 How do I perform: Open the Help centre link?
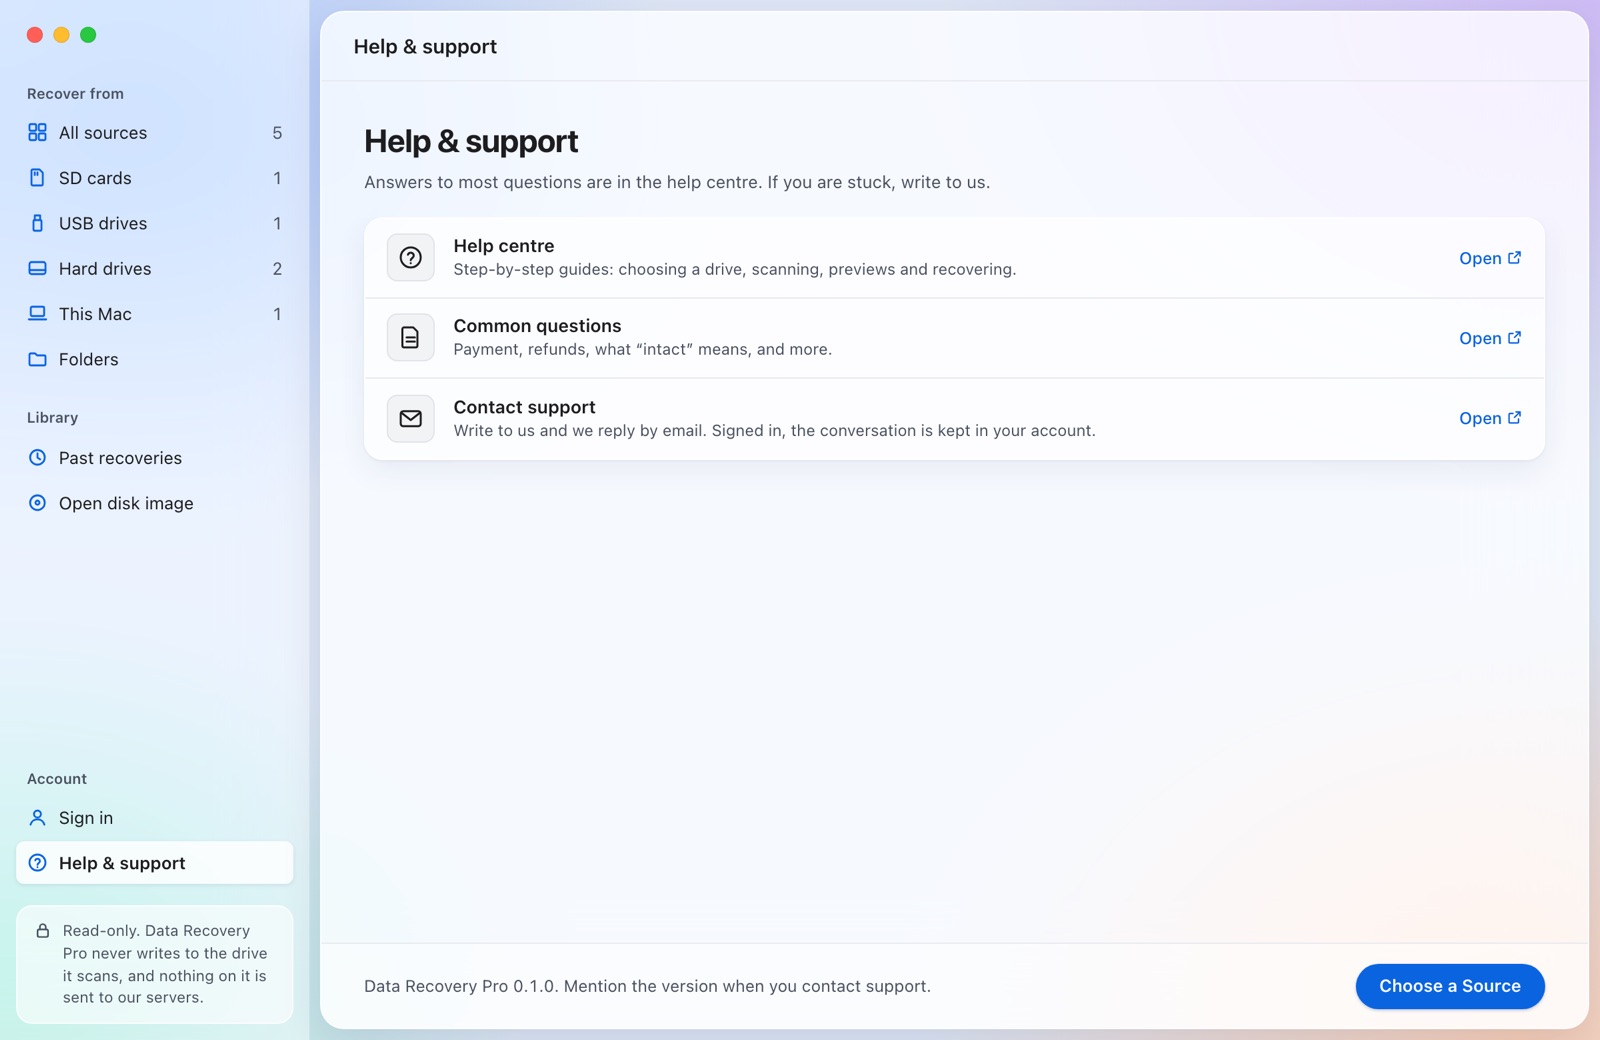pos(1490,258)
